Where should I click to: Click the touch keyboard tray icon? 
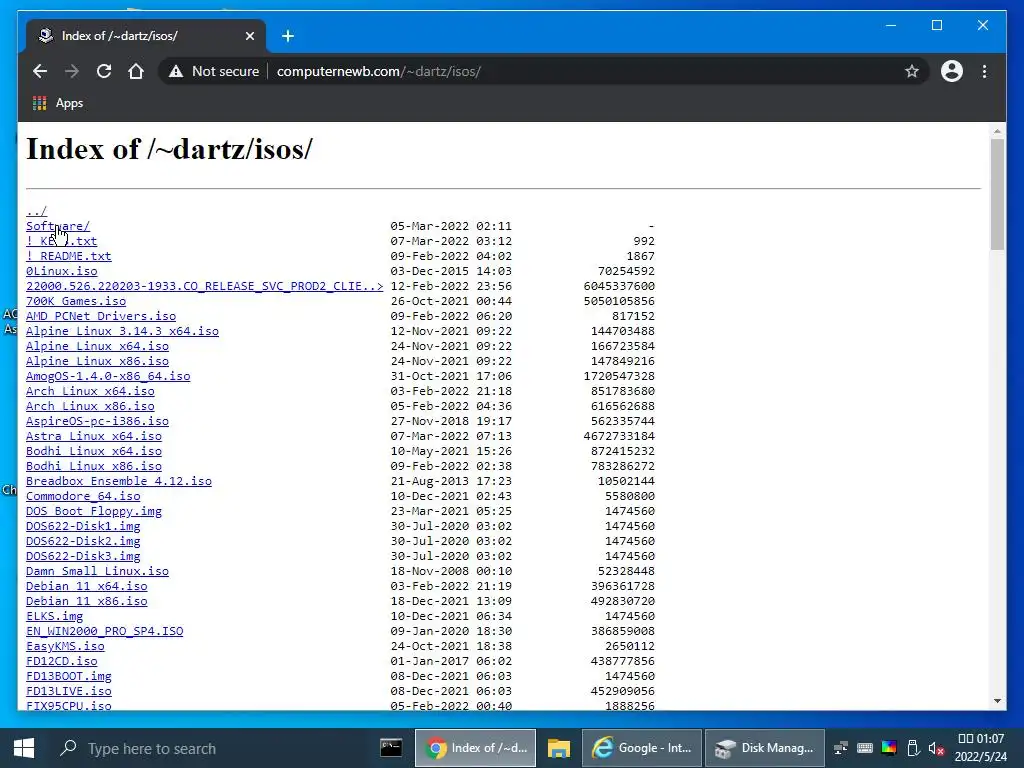[x=865, y=748]
